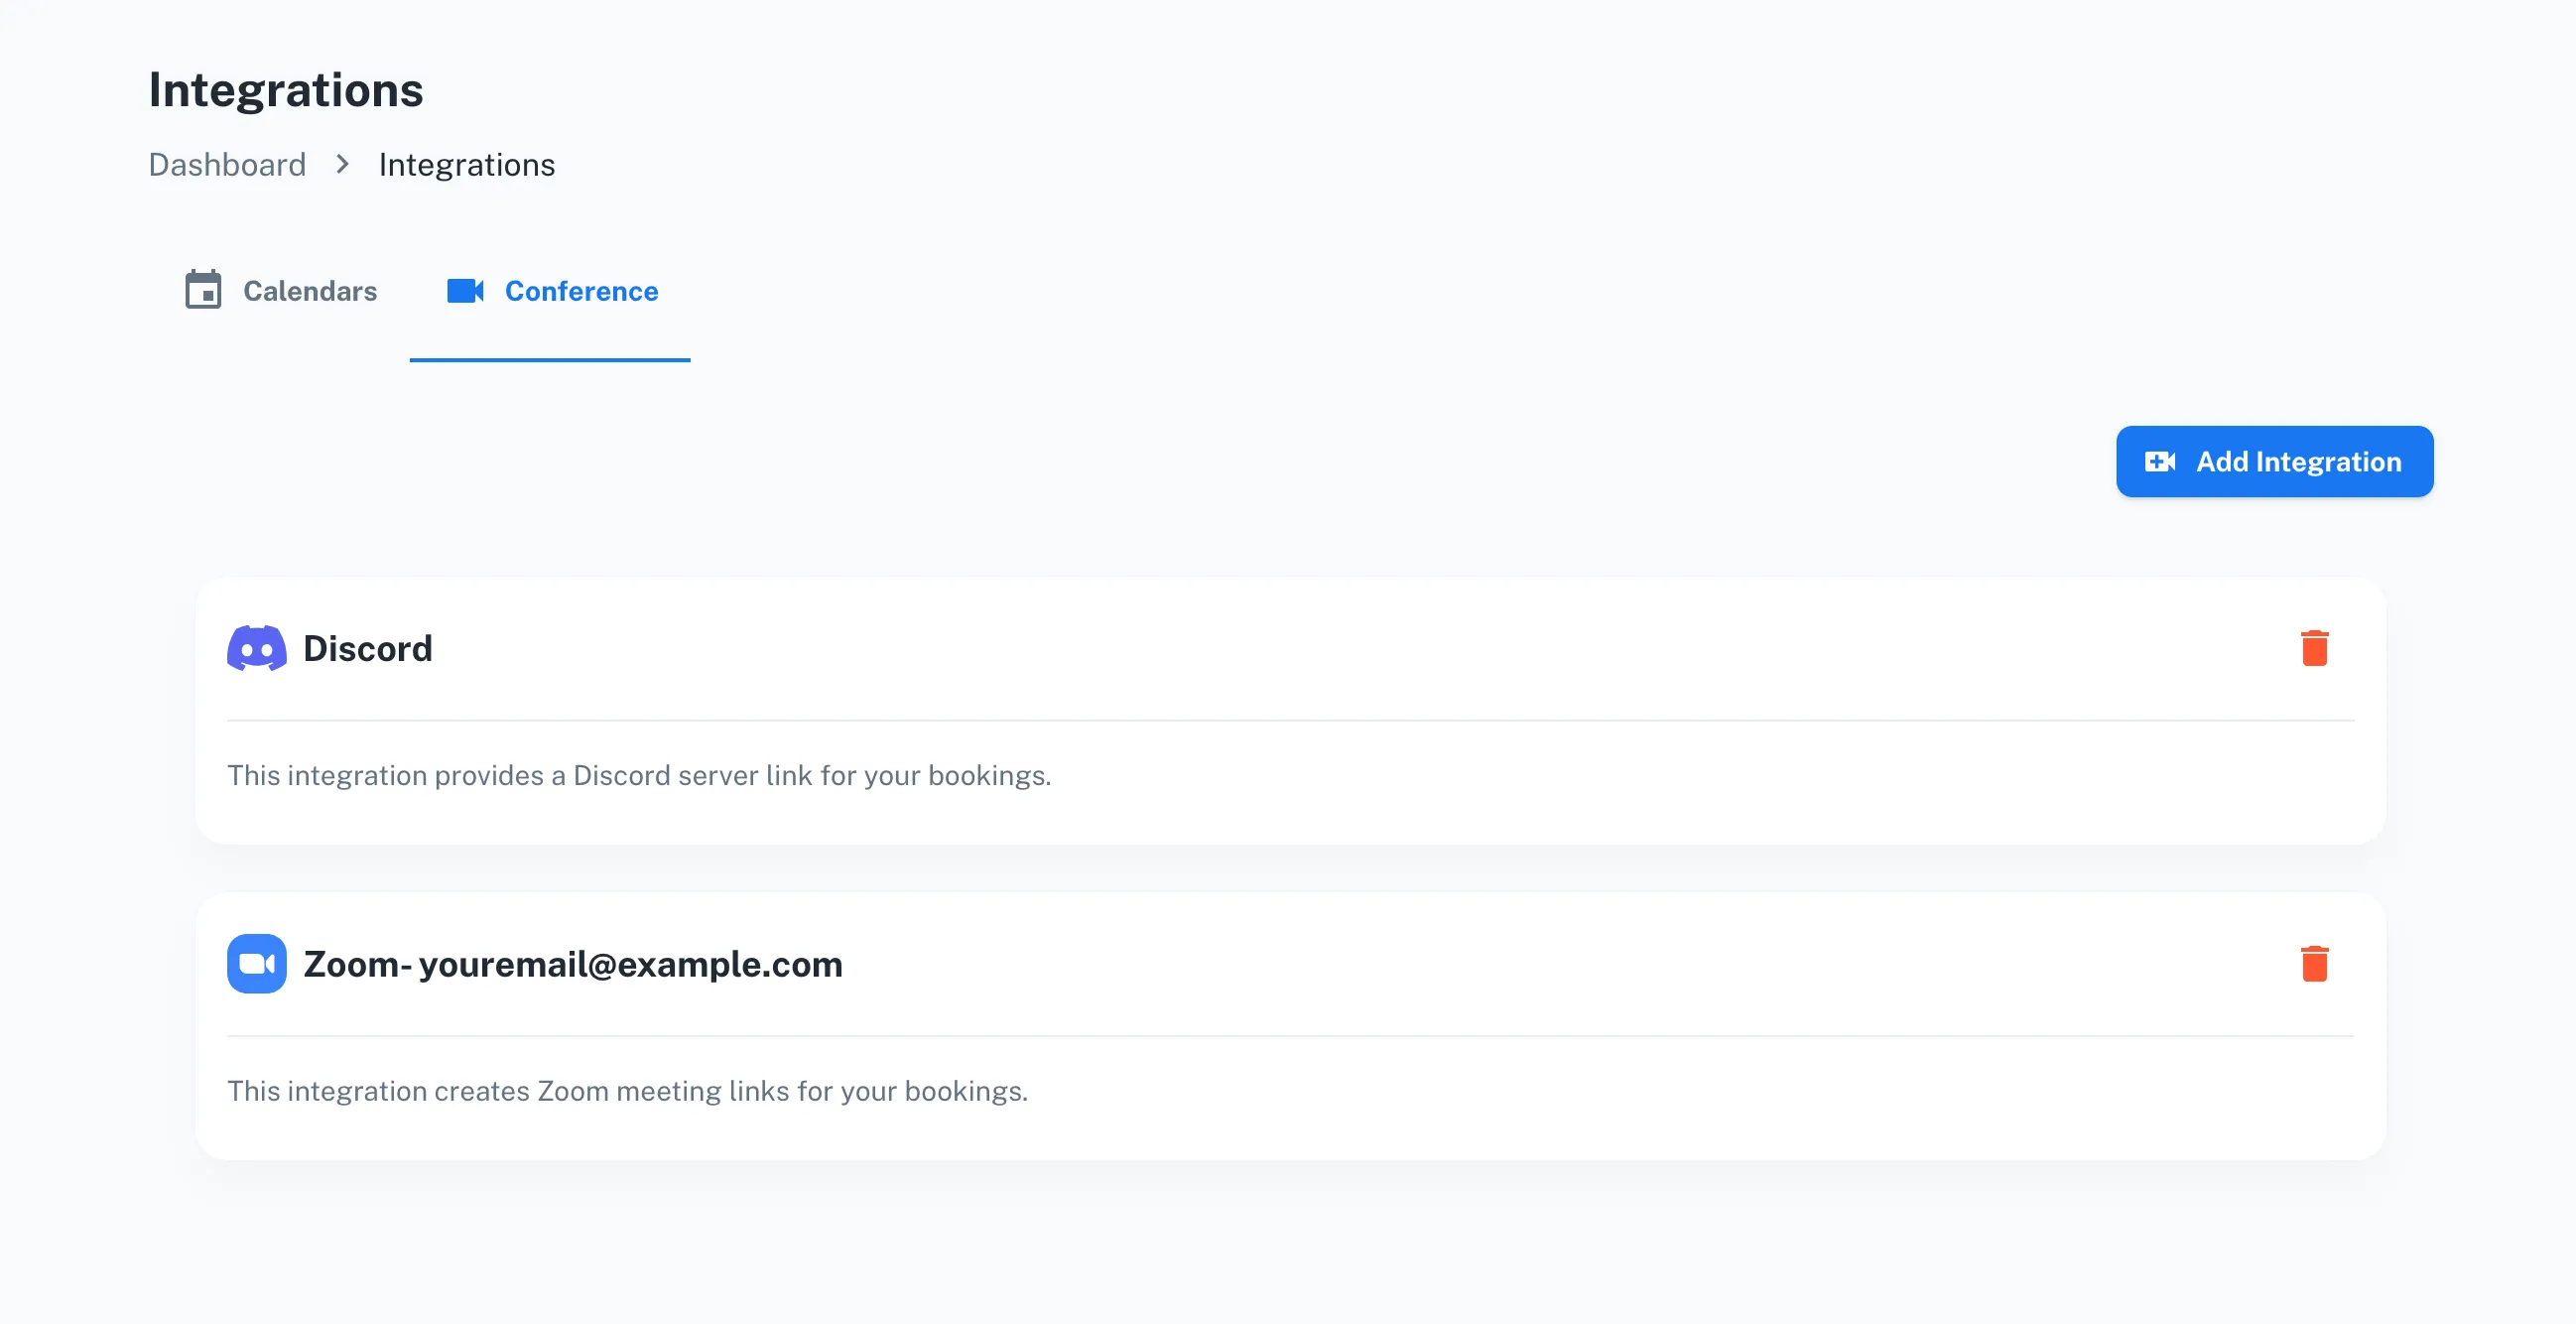Click the Zoom youremail@example.com title
This screenshot has width=2576, height=1324.
pos(573,964)
